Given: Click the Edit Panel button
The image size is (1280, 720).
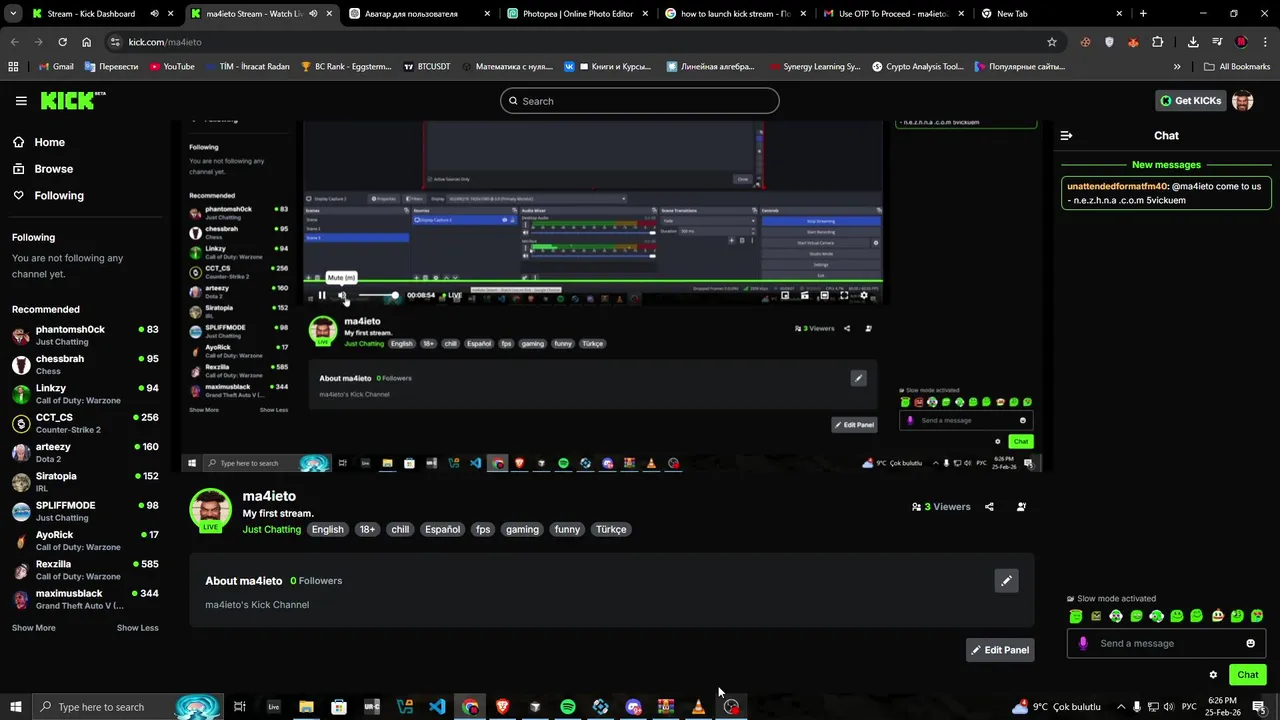Looking at the screenshot, I should [x=1000, y=650].
